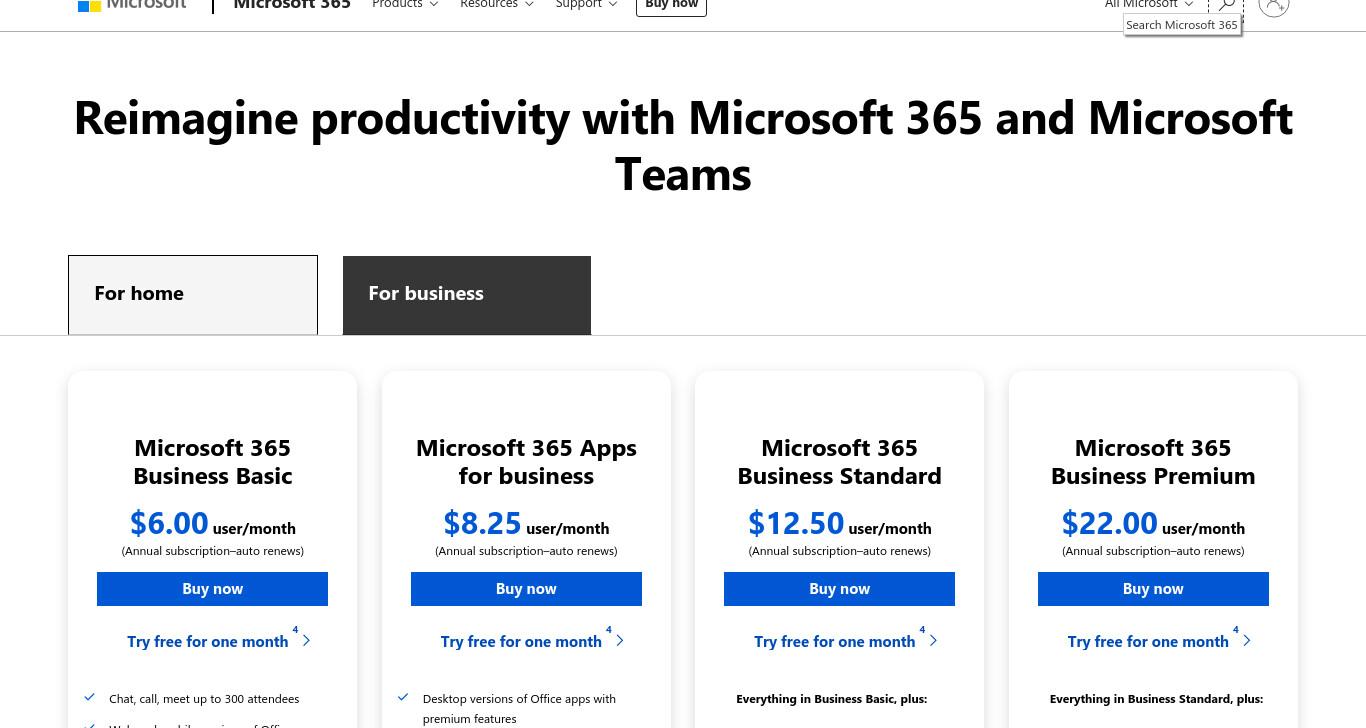Viewport: 1366px width, 728px height.
Task: Click the header Buy now button
Action: point(671,5)
